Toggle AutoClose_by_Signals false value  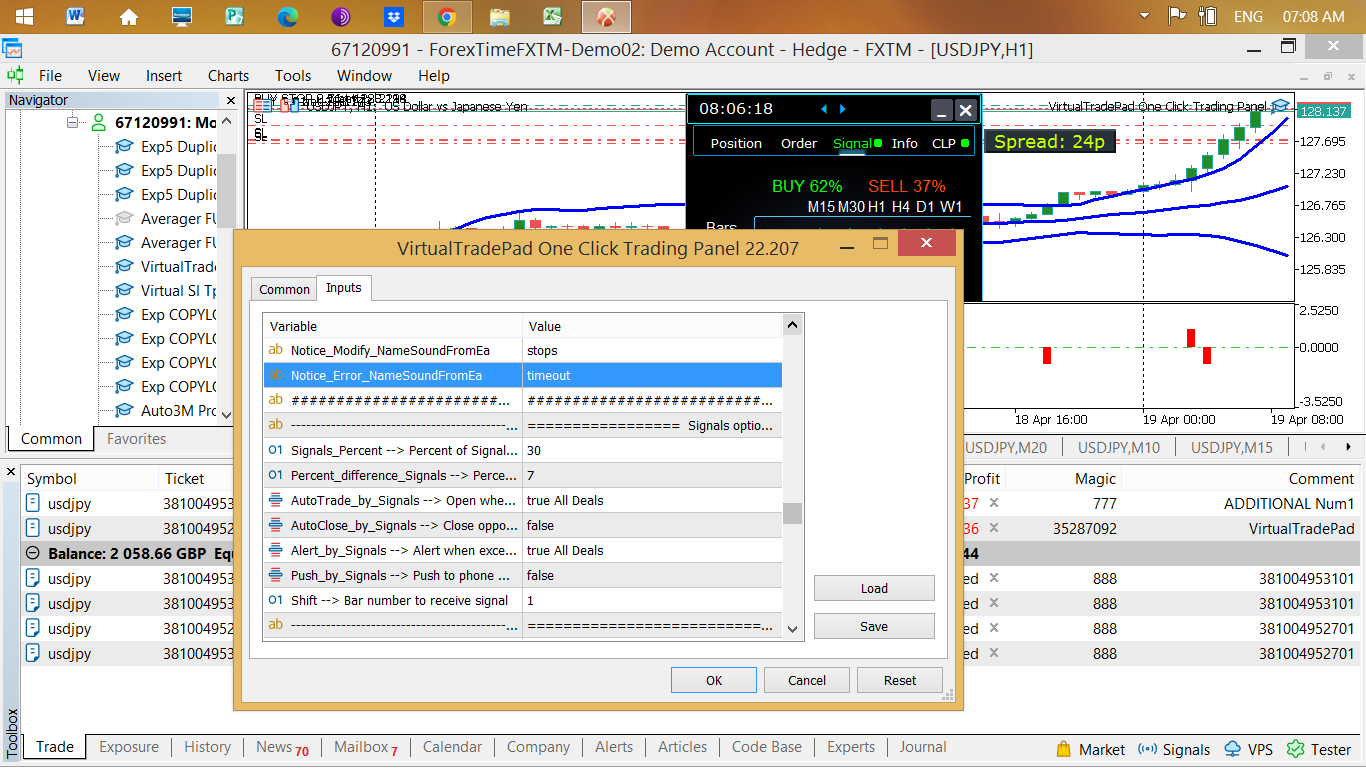(x=652, y=526)
